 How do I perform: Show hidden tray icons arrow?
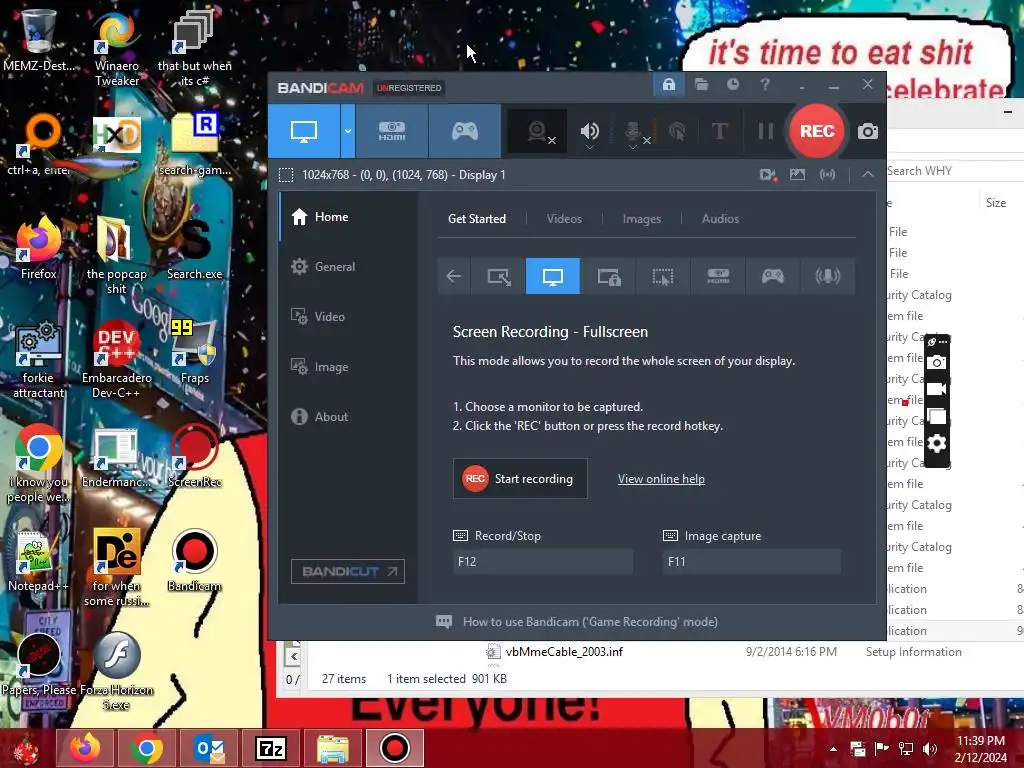833,749
